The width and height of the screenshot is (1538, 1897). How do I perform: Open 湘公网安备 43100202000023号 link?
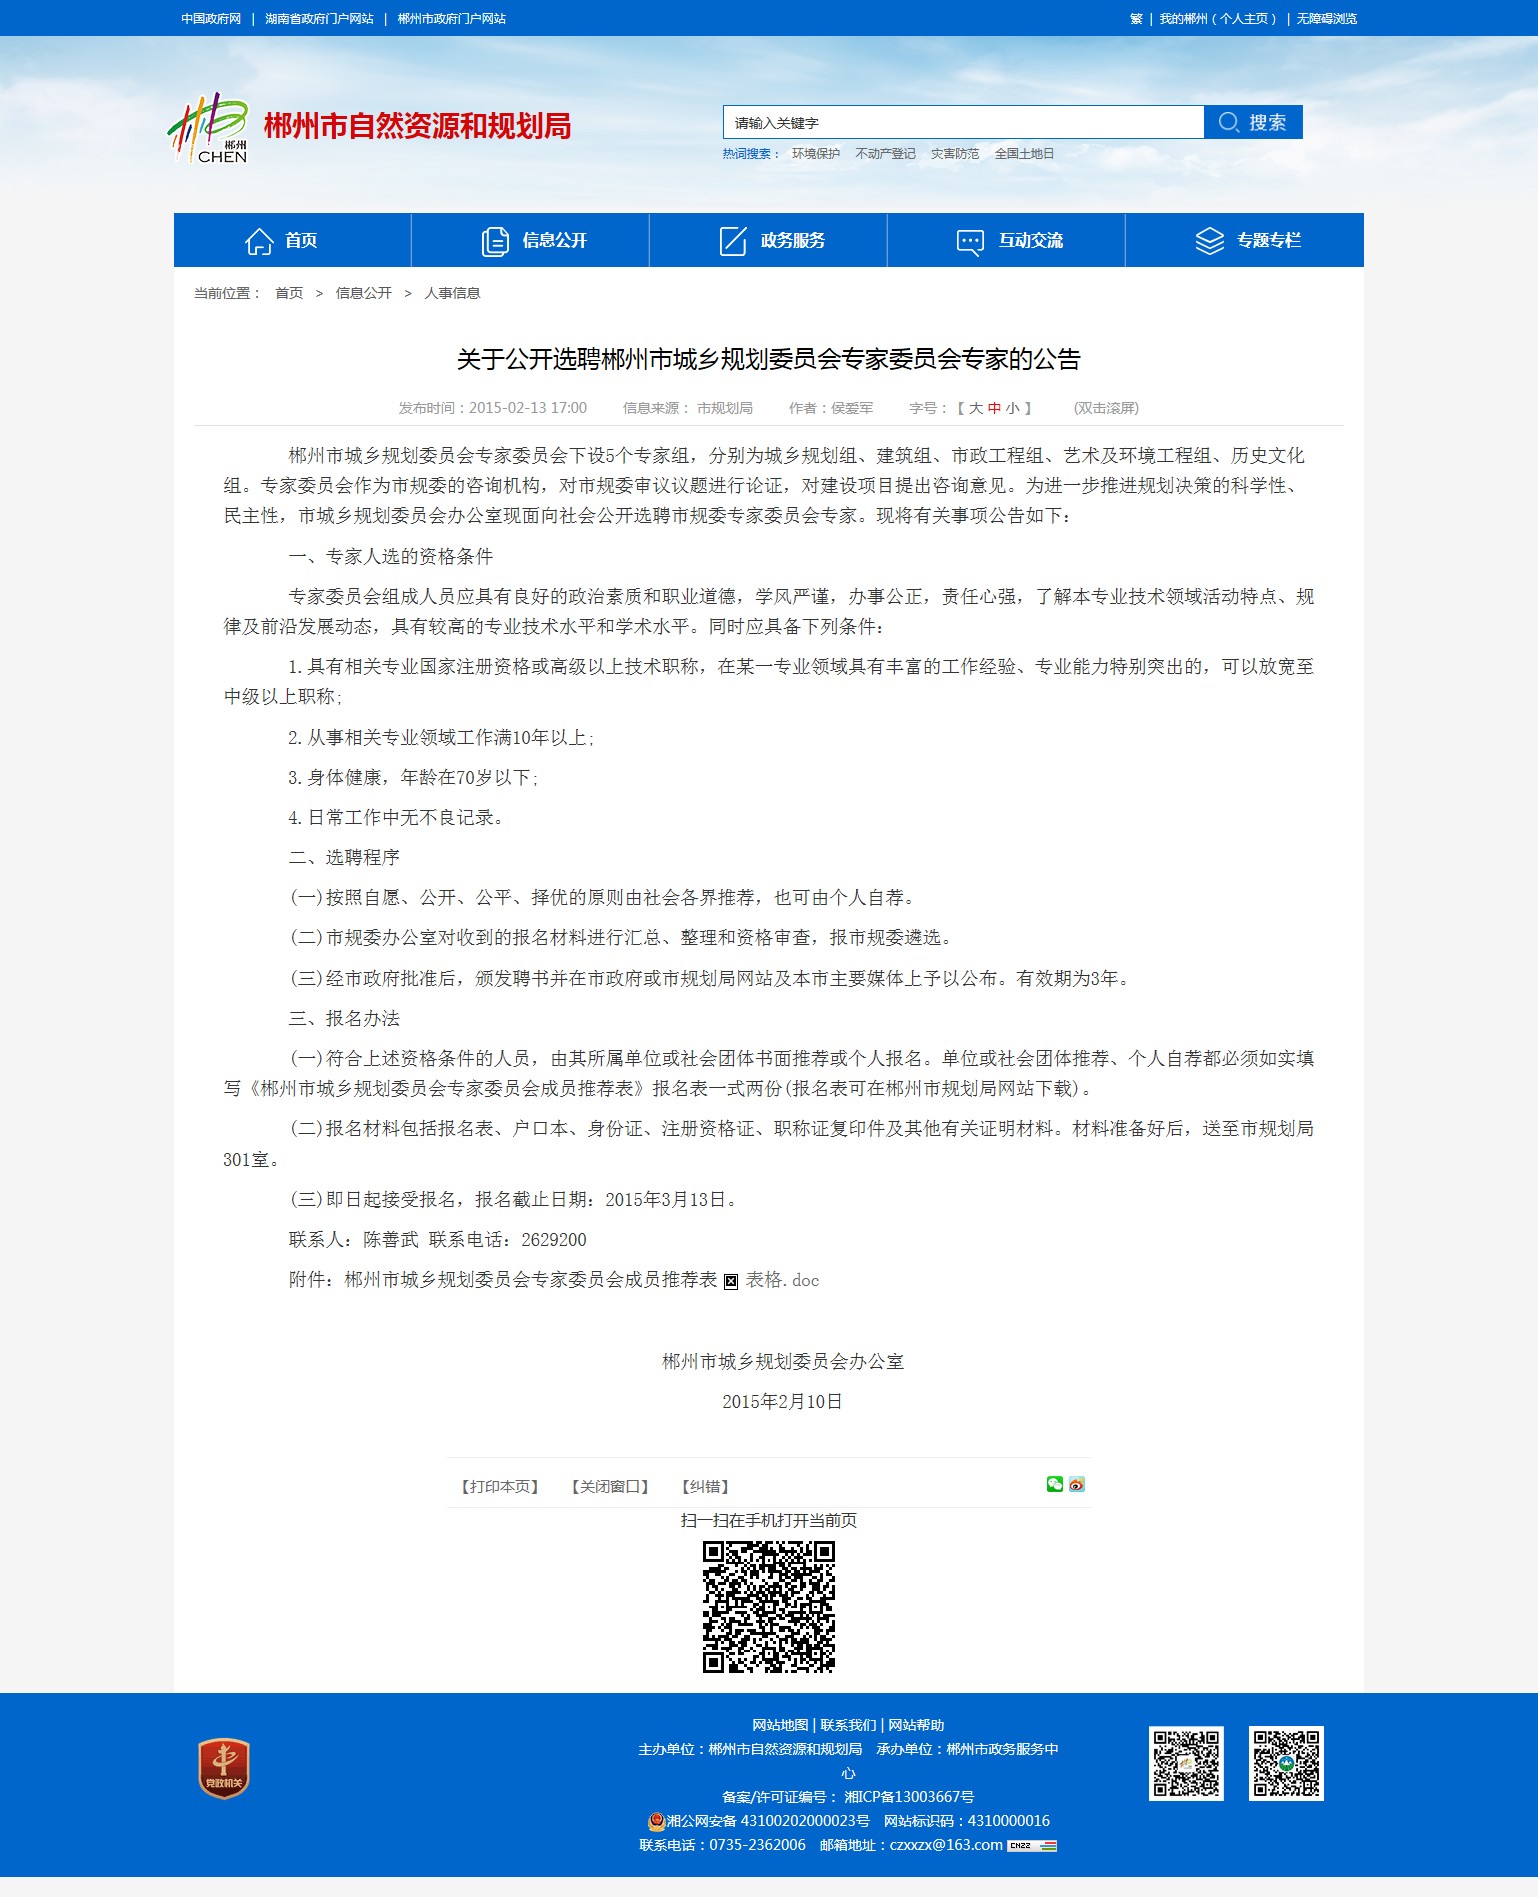click(768, 1821)
